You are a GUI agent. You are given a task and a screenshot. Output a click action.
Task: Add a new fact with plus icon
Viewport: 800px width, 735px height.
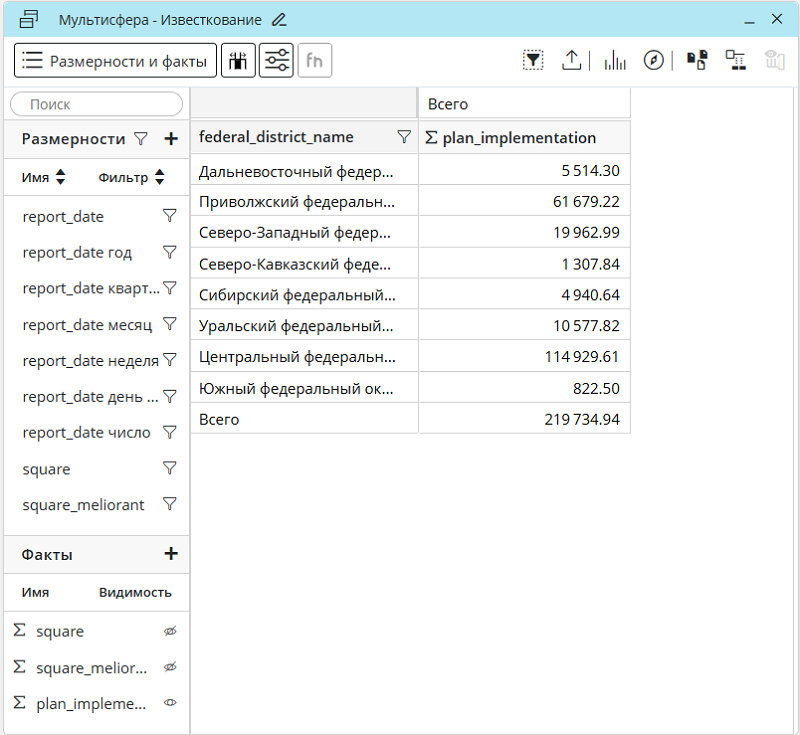[170, 554]
